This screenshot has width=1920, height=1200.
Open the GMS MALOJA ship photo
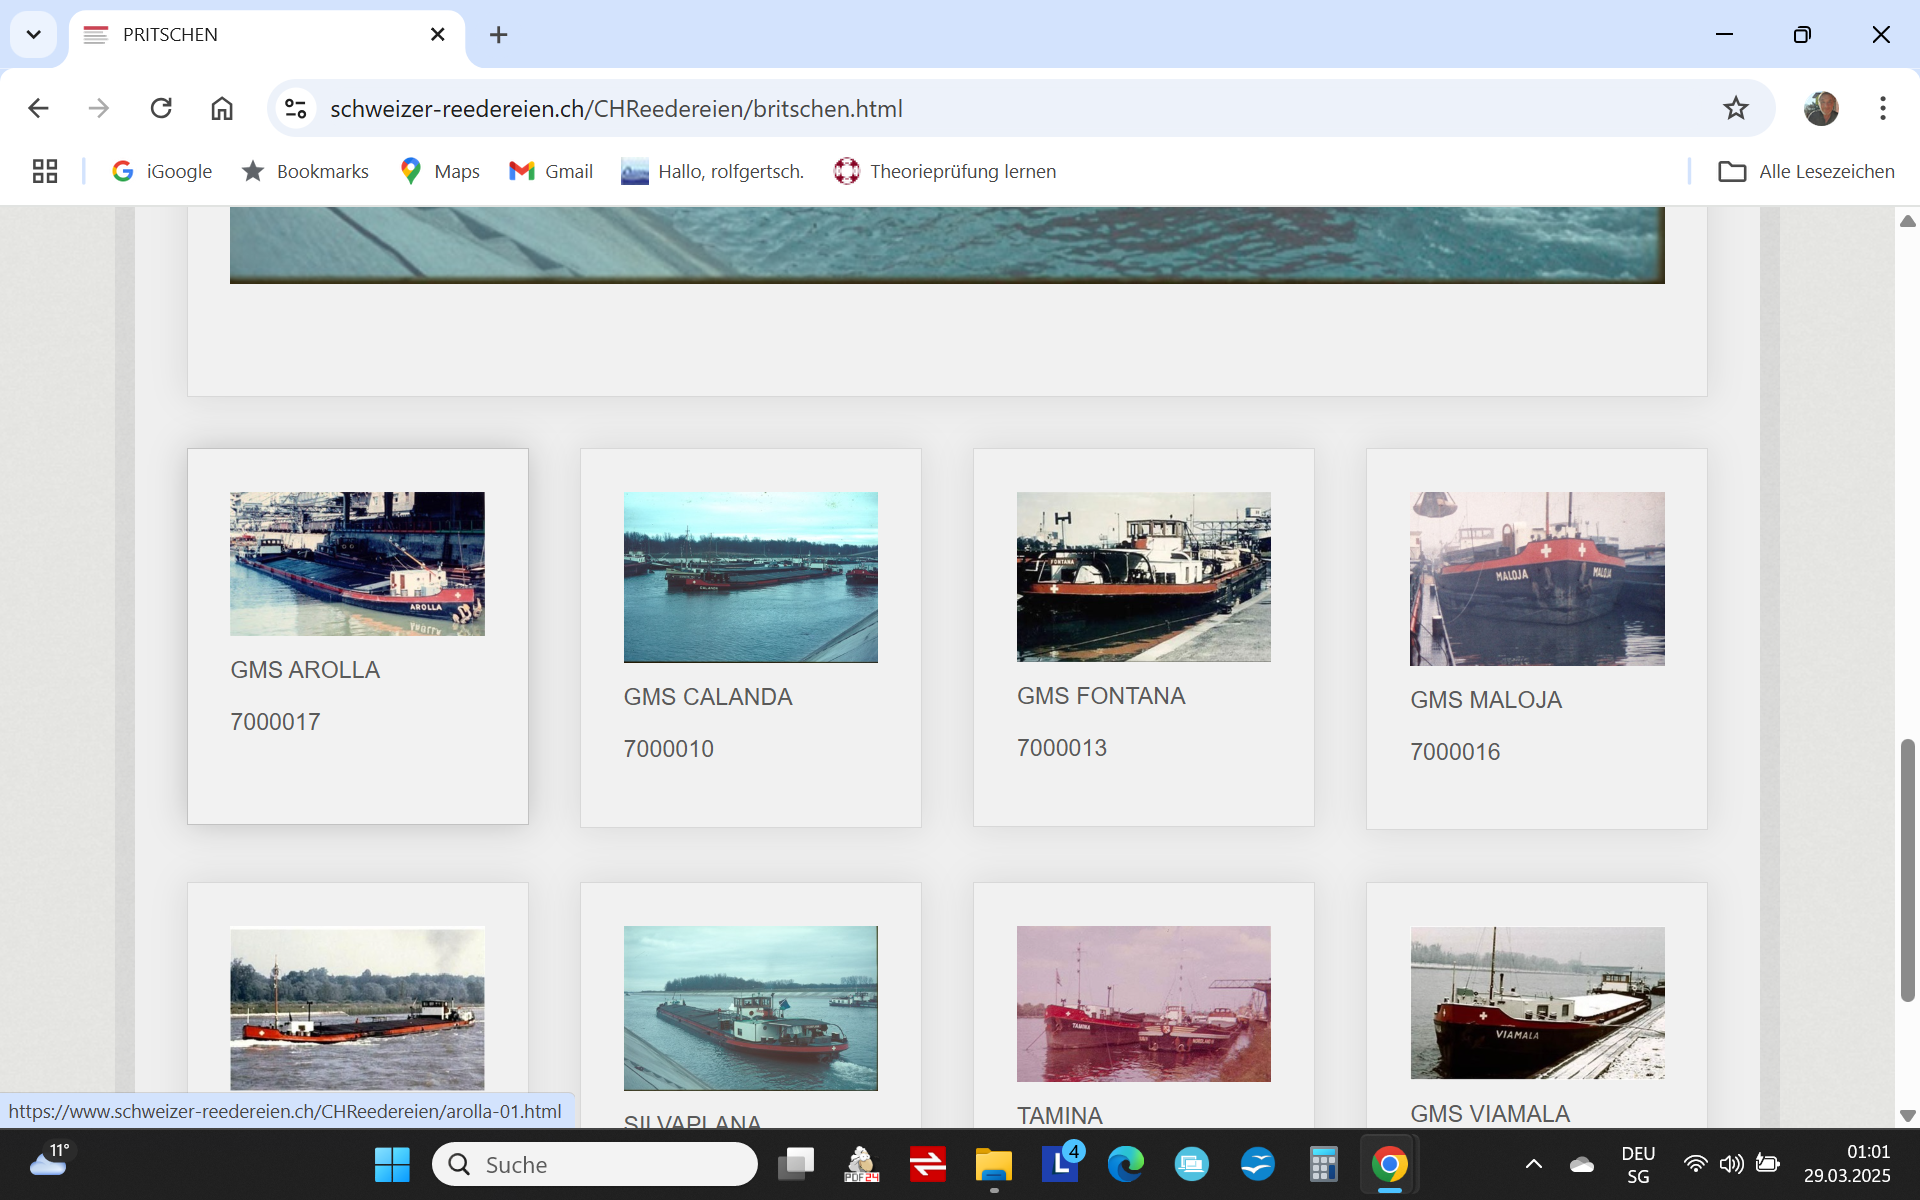pyautogui.click(x=1536, y=578)
